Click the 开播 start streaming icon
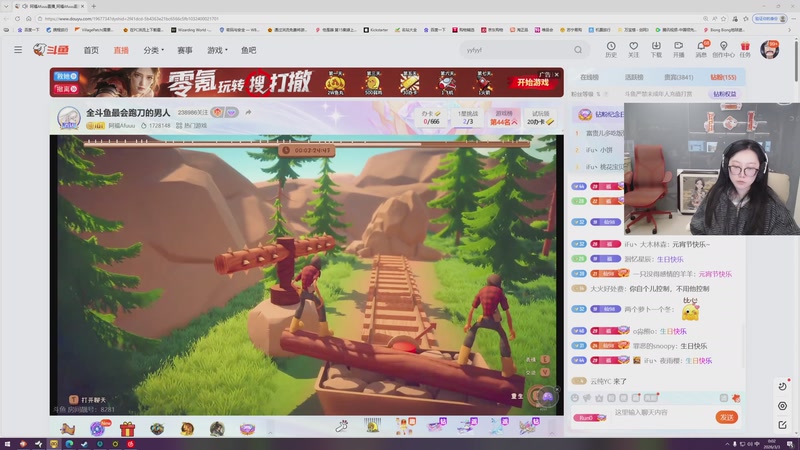 [x=679, y=49]
